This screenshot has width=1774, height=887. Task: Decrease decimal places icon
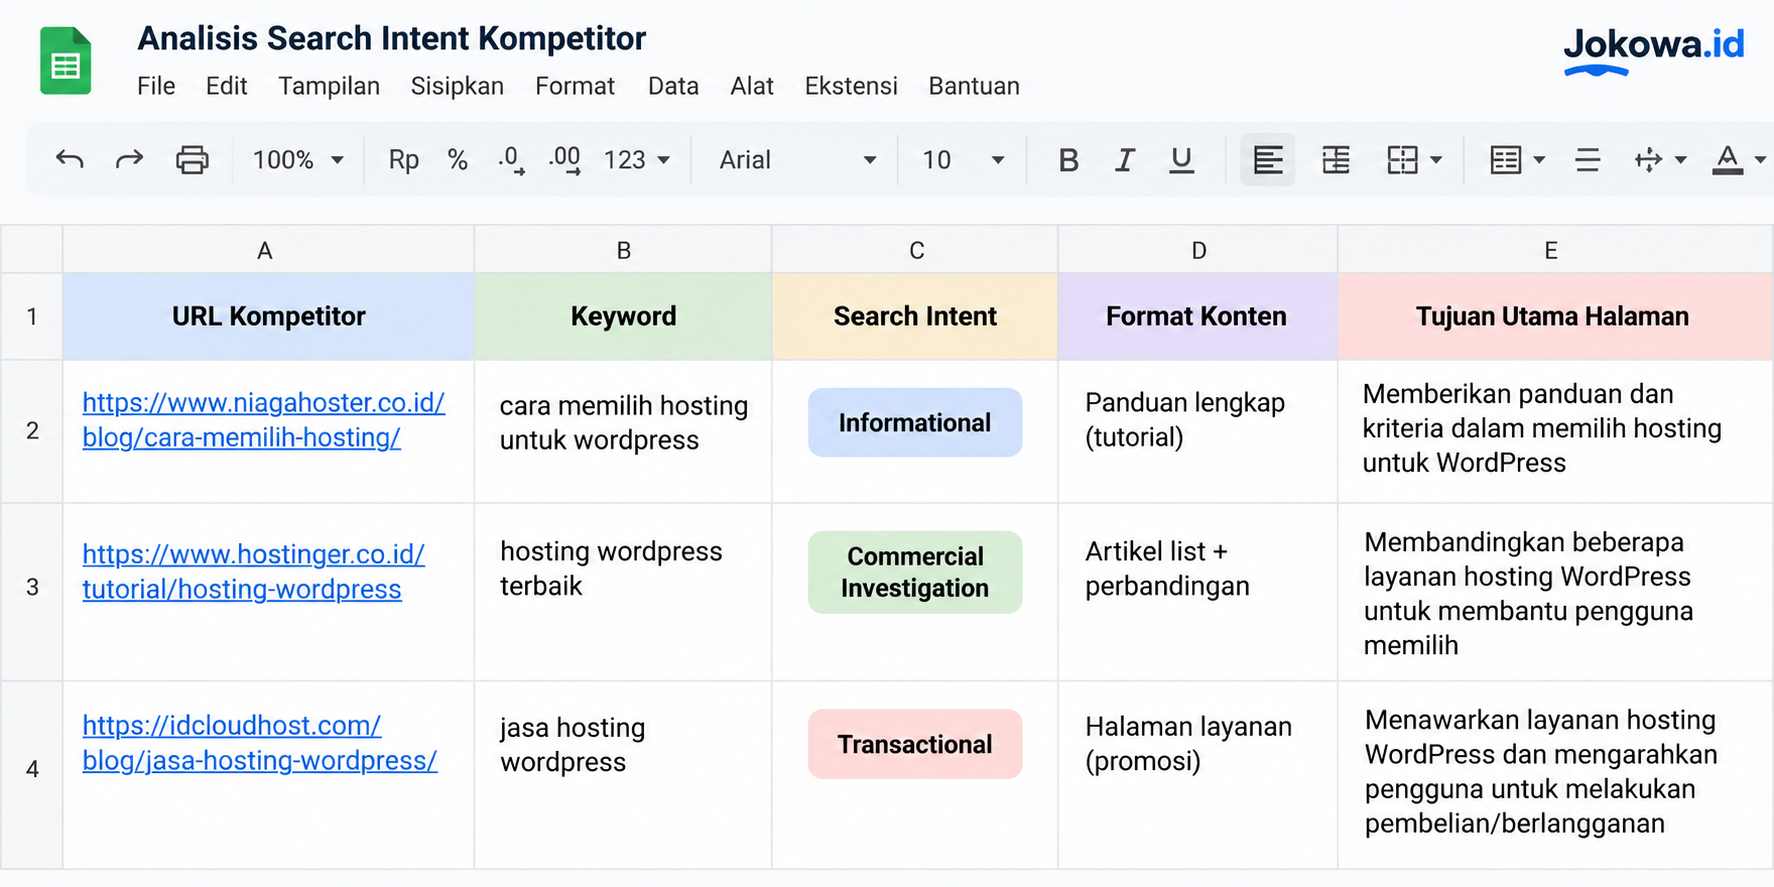tap(511, 160)
